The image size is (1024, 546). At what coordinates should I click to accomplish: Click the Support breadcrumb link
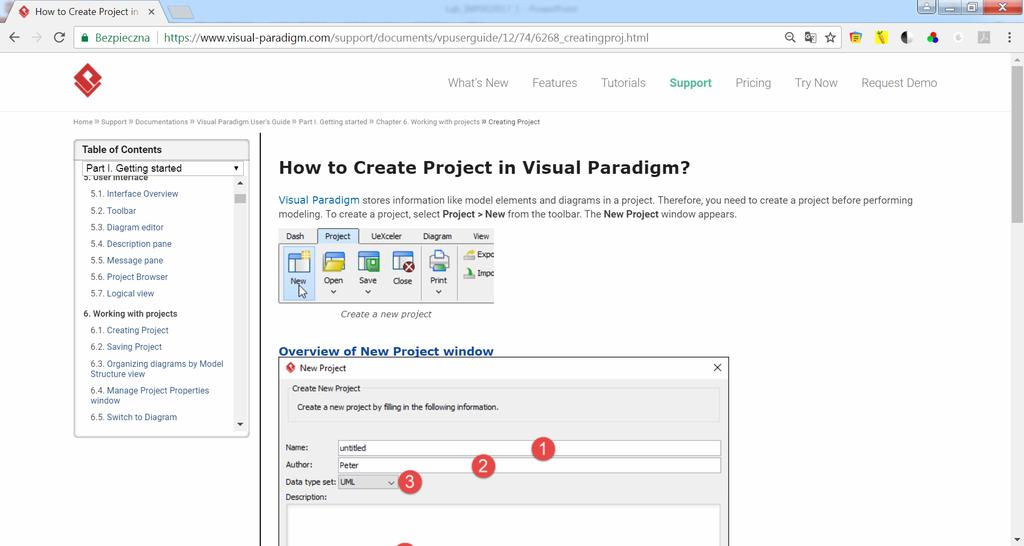(114, 122)
